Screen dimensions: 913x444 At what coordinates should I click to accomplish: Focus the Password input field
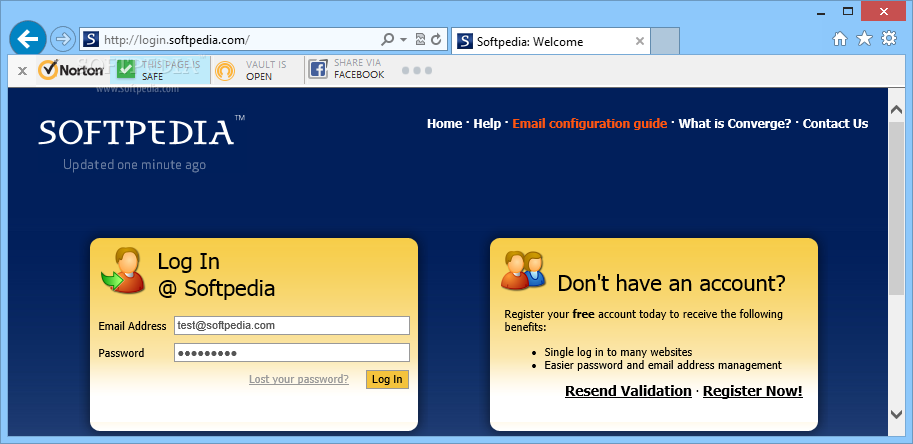(x=292, y=353)
